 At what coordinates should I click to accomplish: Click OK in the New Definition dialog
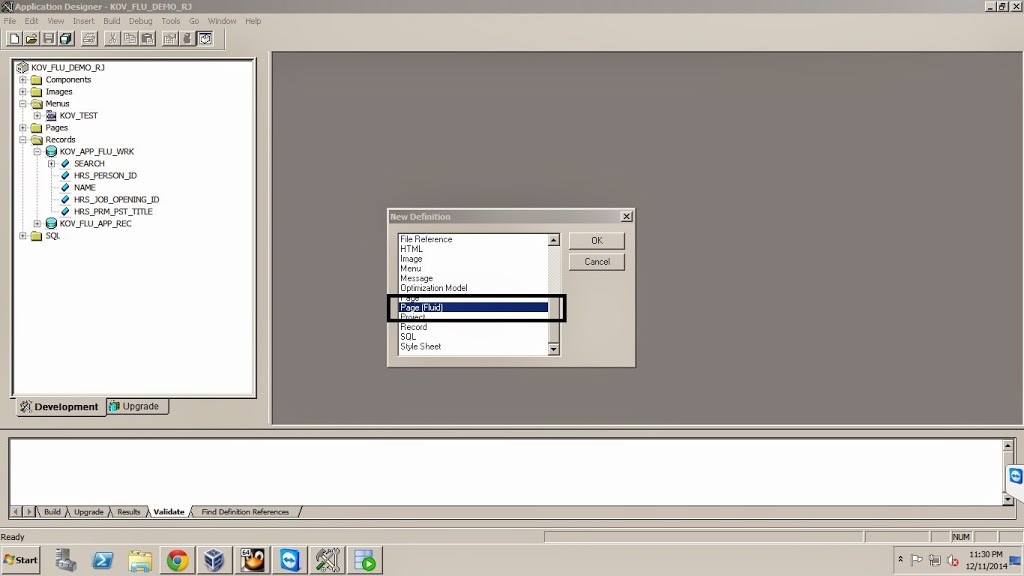tap(596, 240)
